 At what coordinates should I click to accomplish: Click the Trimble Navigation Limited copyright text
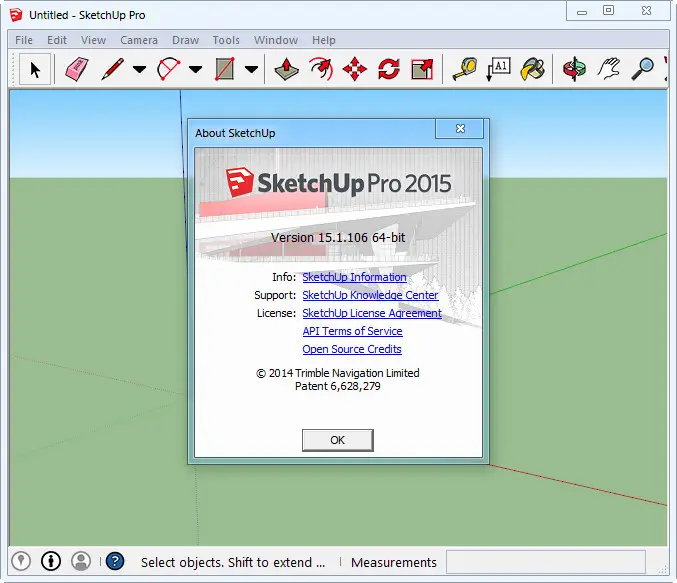pos(338,373)
